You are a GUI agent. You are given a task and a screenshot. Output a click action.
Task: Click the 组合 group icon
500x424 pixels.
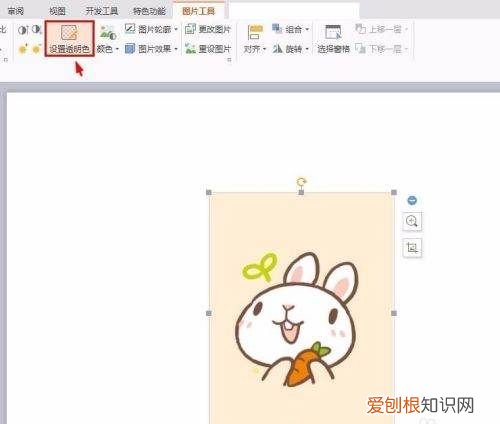tap(277, 29)
